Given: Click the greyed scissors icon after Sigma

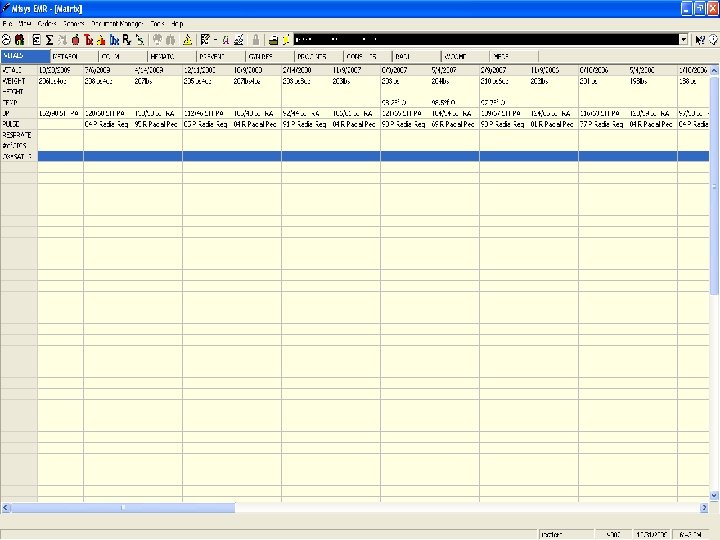Looking at the screenshot, I should [62, 40].
